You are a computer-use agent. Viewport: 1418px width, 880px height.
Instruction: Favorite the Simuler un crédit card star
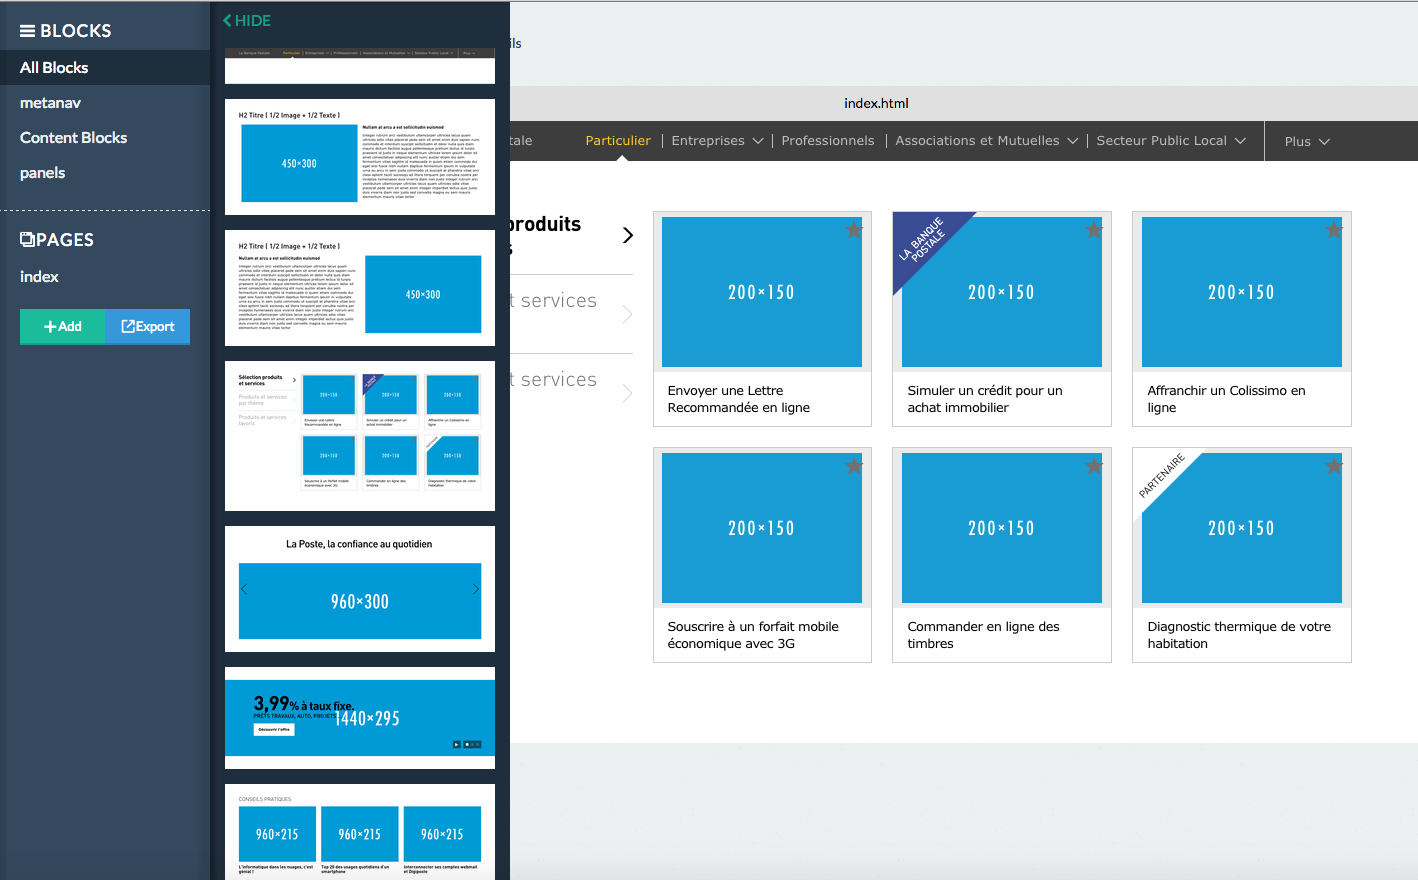click(1094, 230)
